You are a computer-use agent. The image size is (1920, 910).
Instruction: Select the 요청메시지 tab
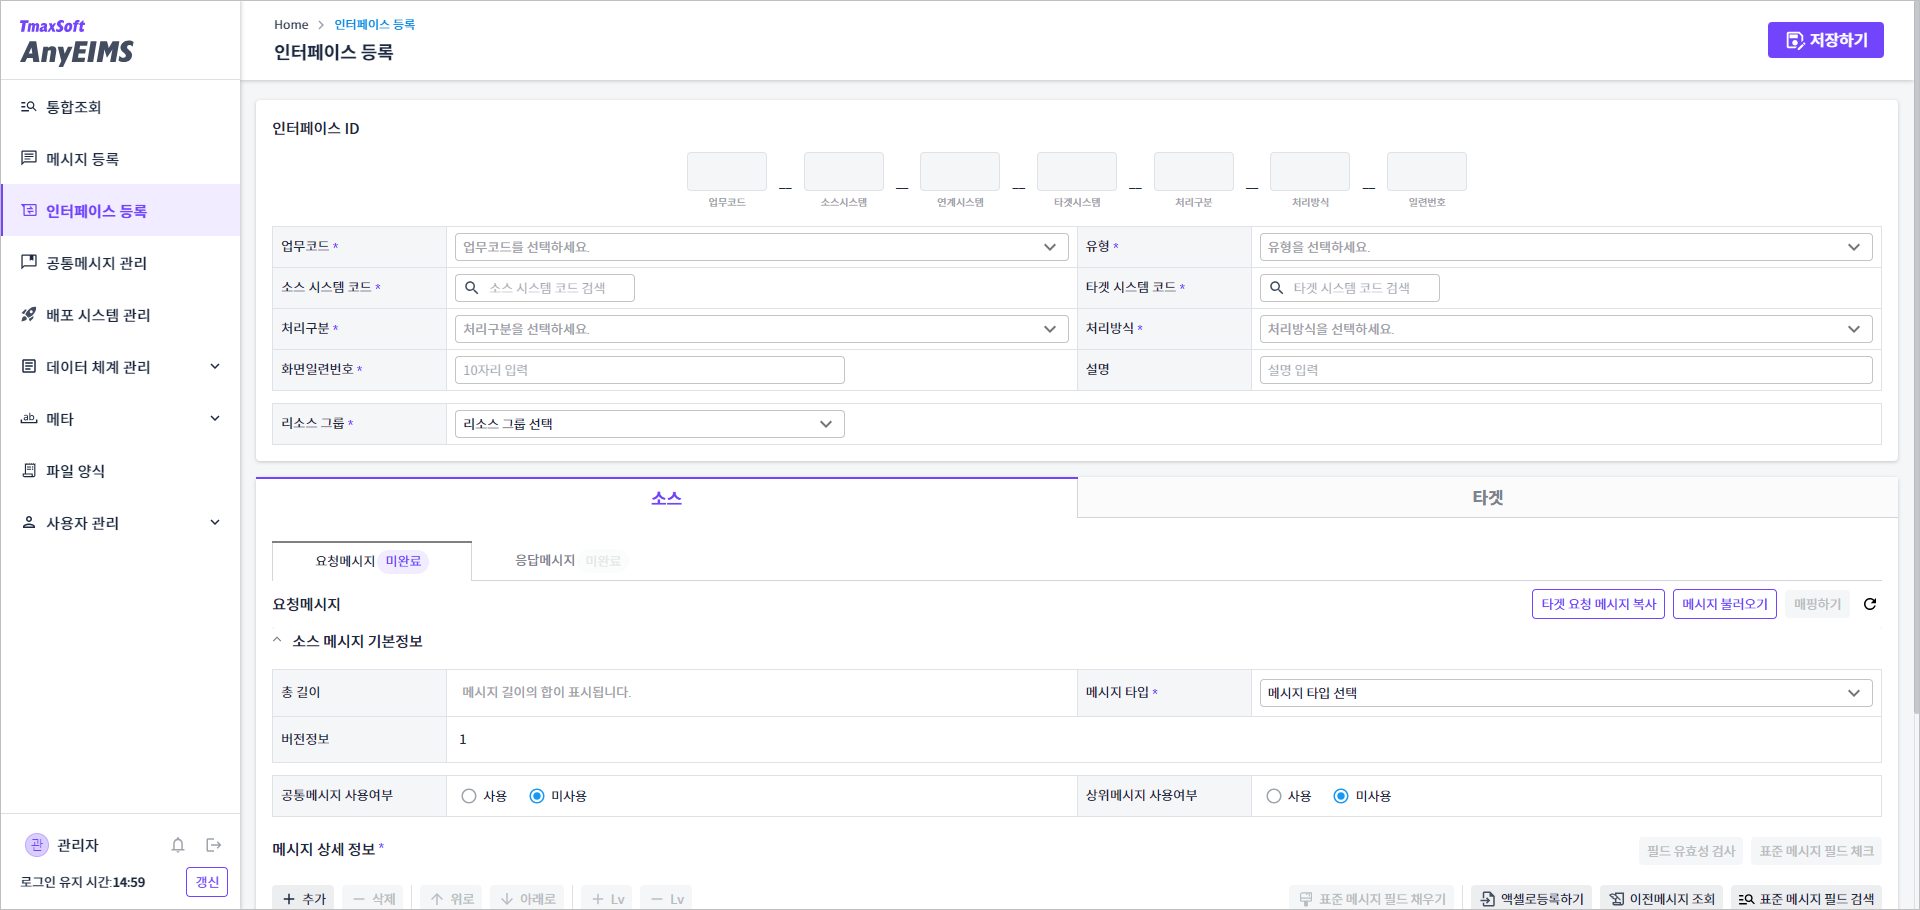click(x=372, y=561)
